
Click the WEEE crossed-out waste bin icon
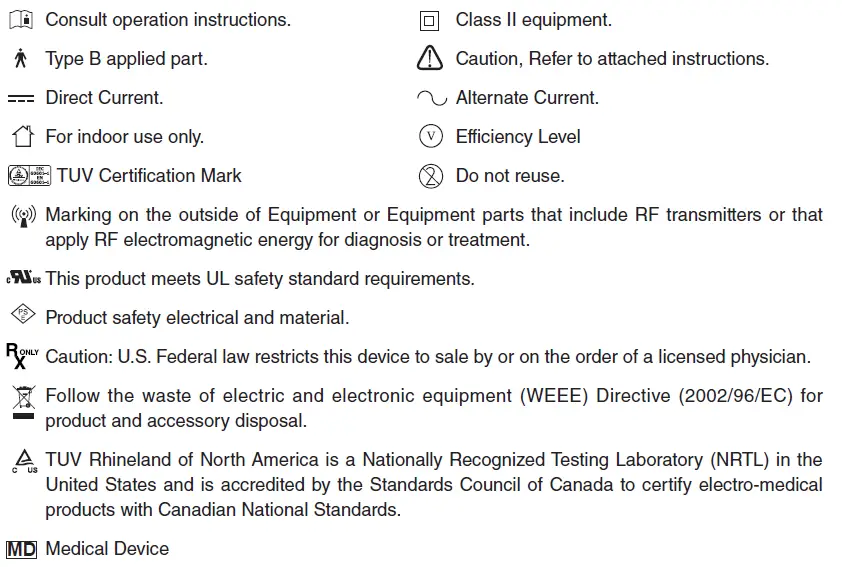(22, 399)
